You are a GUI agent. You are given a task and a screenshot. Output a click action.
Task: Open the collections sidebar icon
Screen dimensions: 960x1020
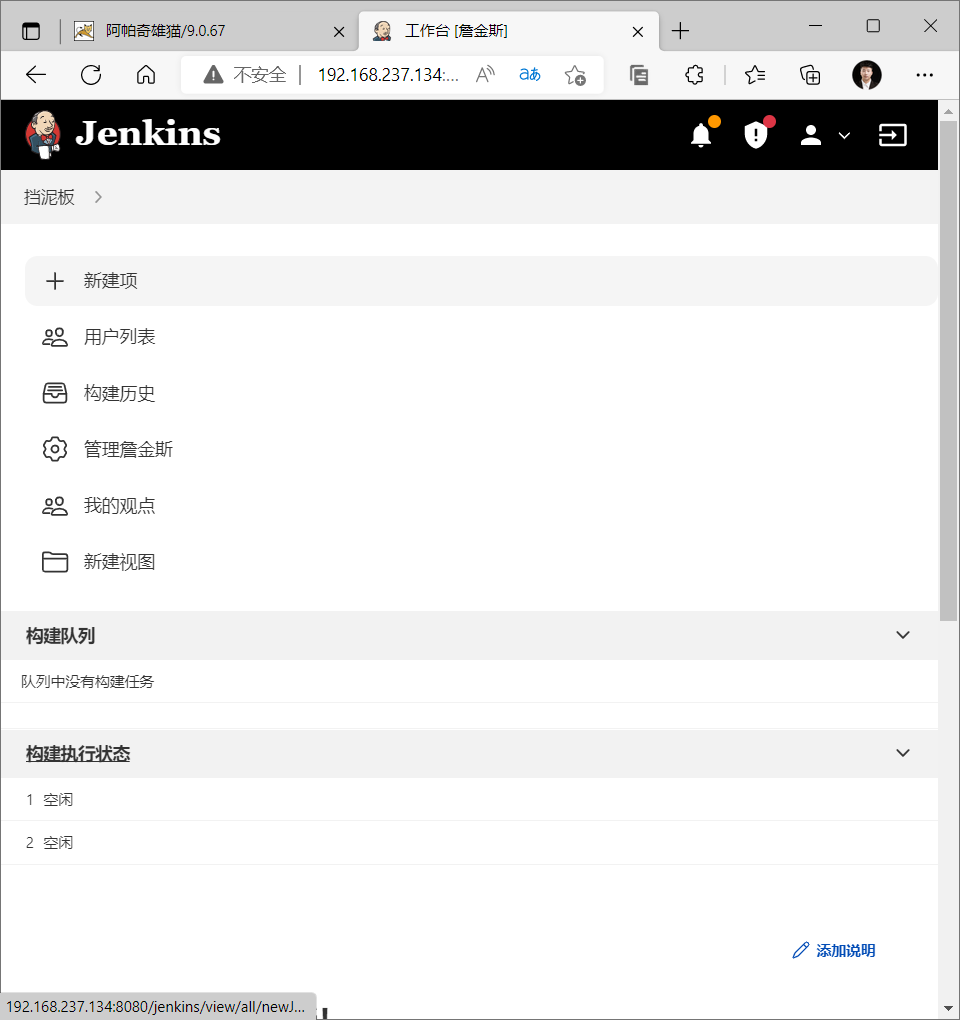coord(639,75)
